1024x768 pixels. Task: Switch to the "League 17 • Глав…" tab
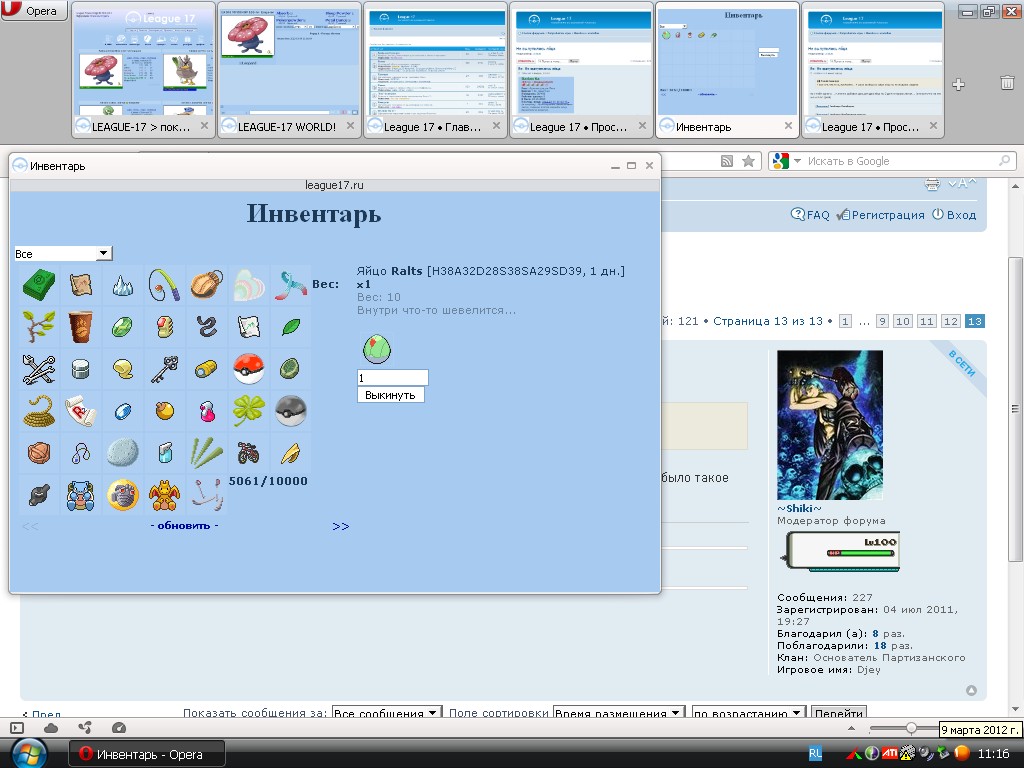coord(435,70)
